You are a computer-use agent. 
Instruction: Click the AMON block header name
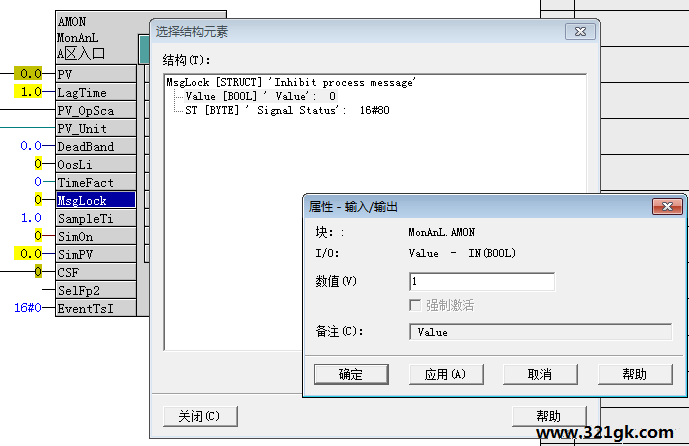pos(72,22)
